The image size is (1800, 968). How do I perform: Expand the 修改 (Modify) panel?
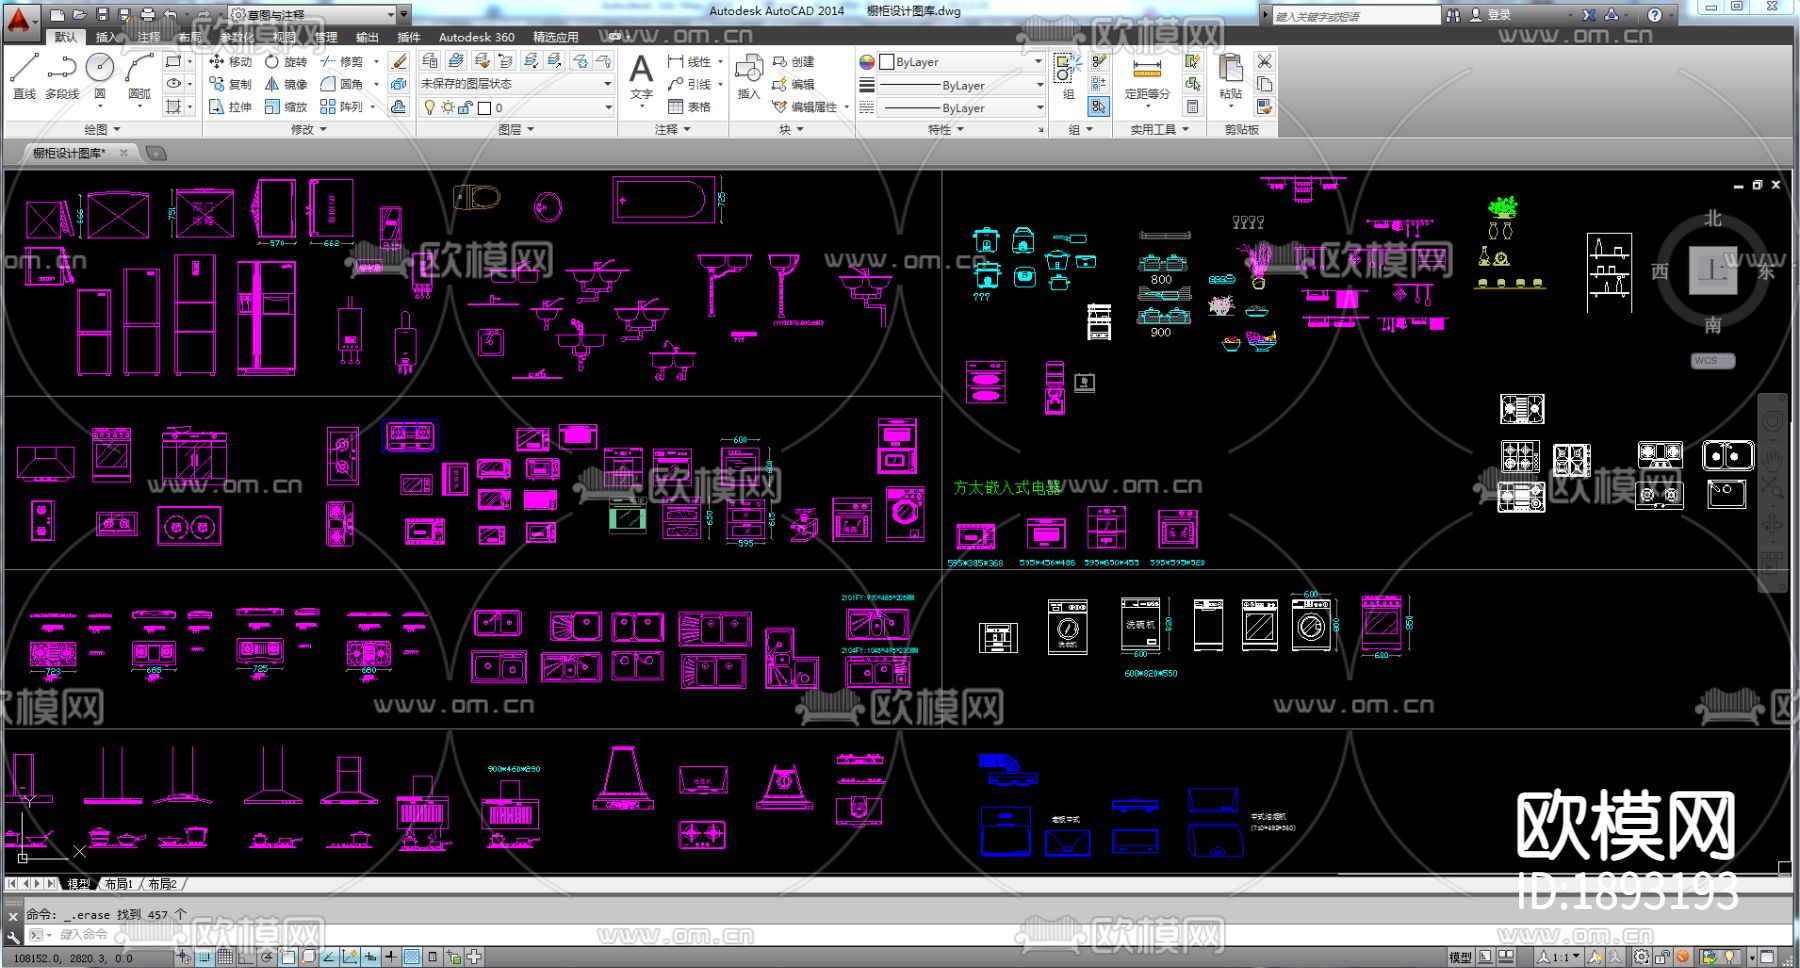309,130
